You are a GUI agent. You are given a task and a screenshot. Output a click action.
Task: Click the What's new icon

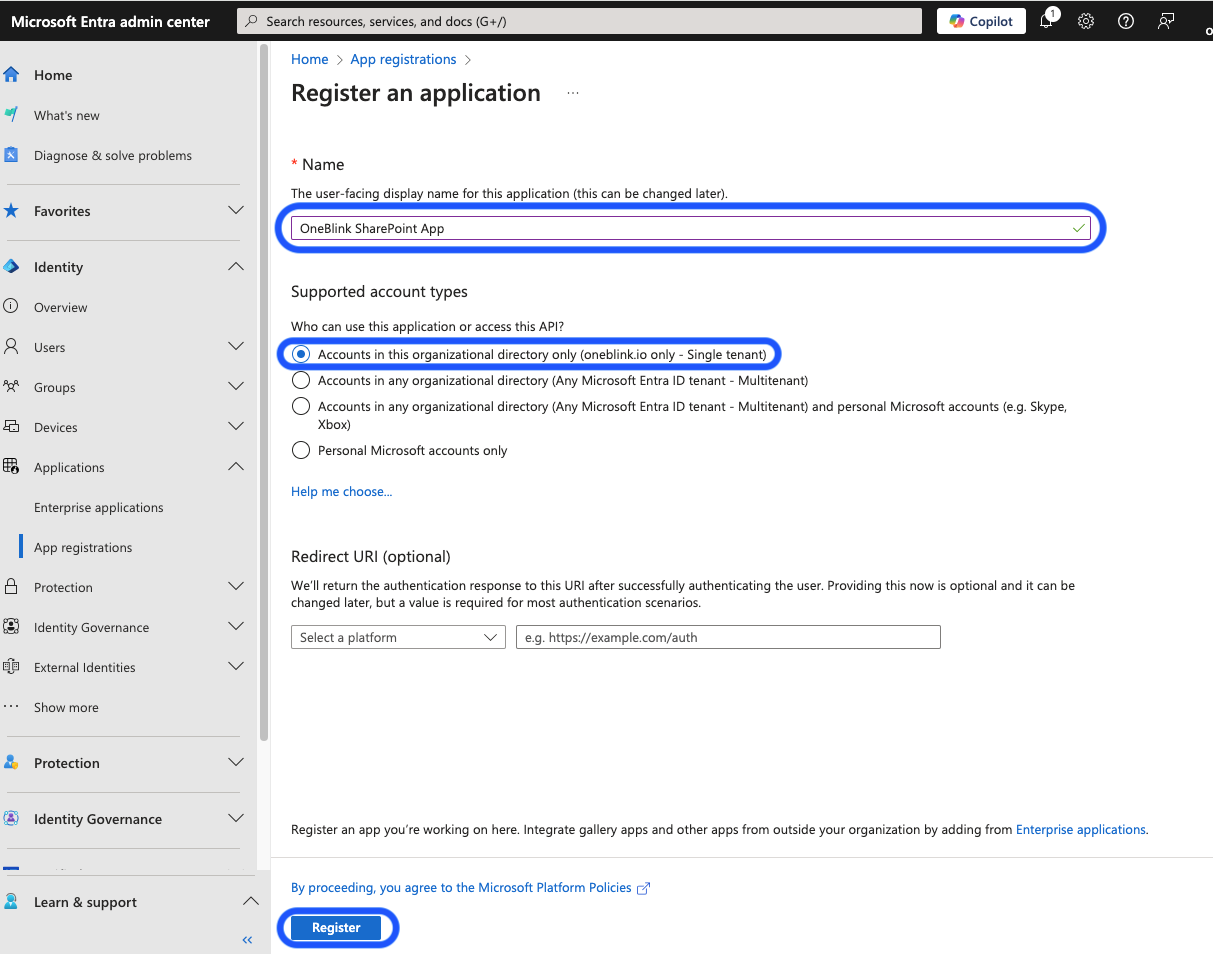[11, 115]
